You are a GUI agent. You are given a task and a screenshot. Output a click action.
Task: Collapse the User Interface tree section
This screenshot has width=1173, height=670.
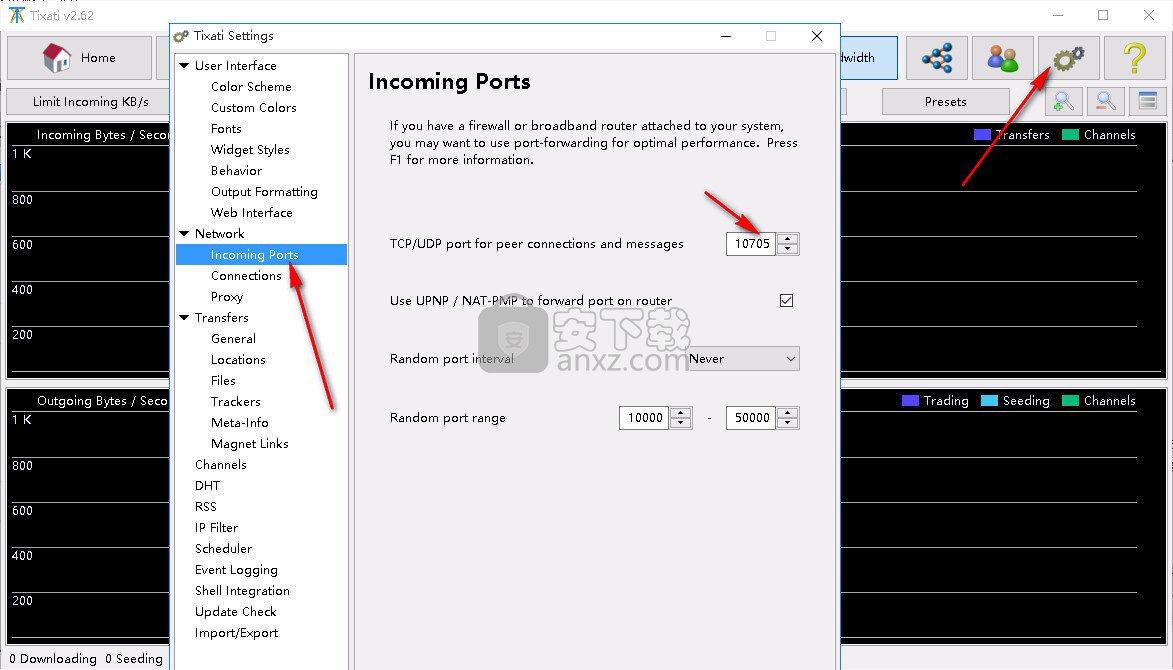click(x=184, y=66)
